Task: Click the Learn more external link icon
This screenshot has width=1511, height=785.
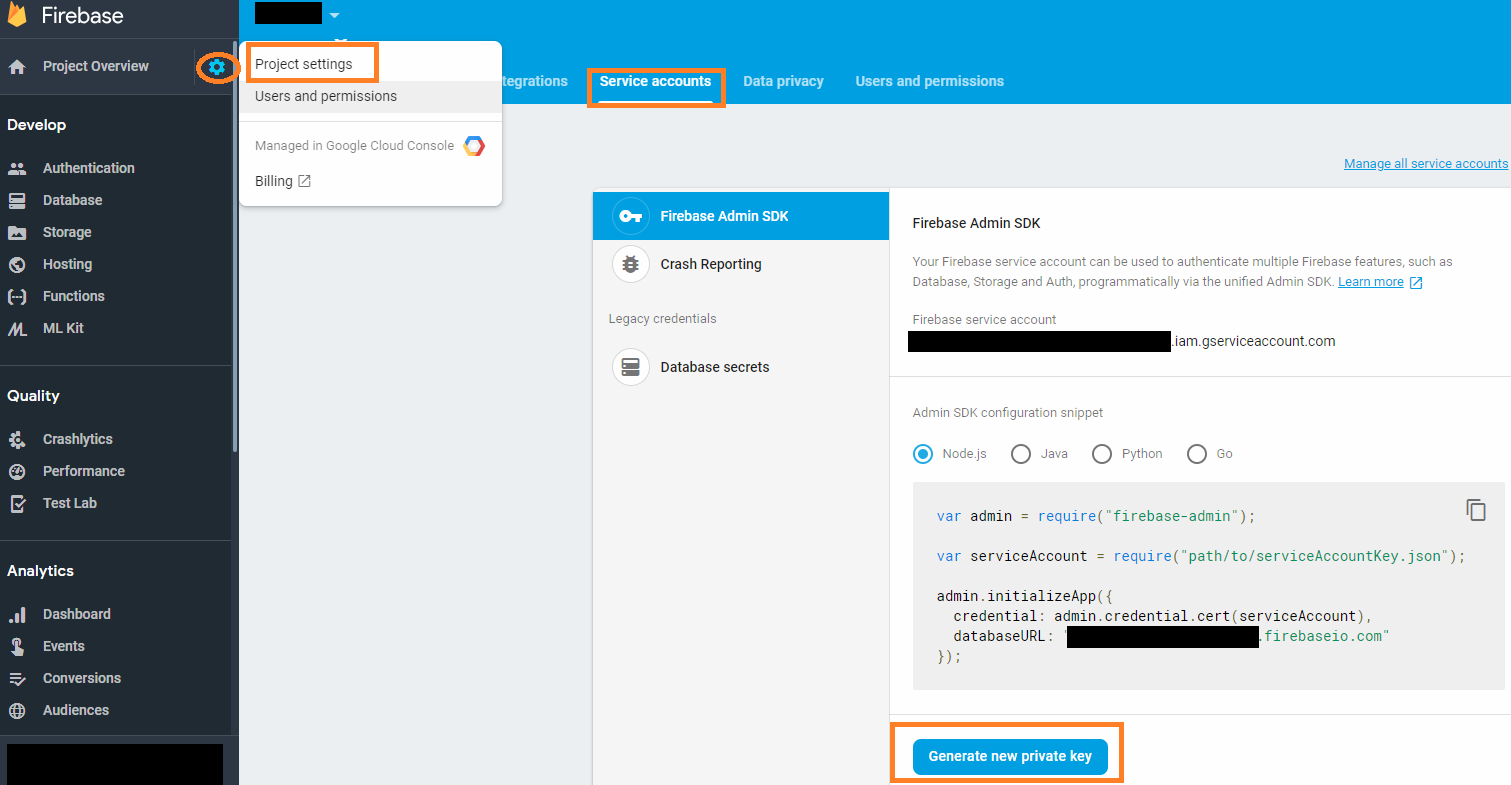Action: [1416, 283]
